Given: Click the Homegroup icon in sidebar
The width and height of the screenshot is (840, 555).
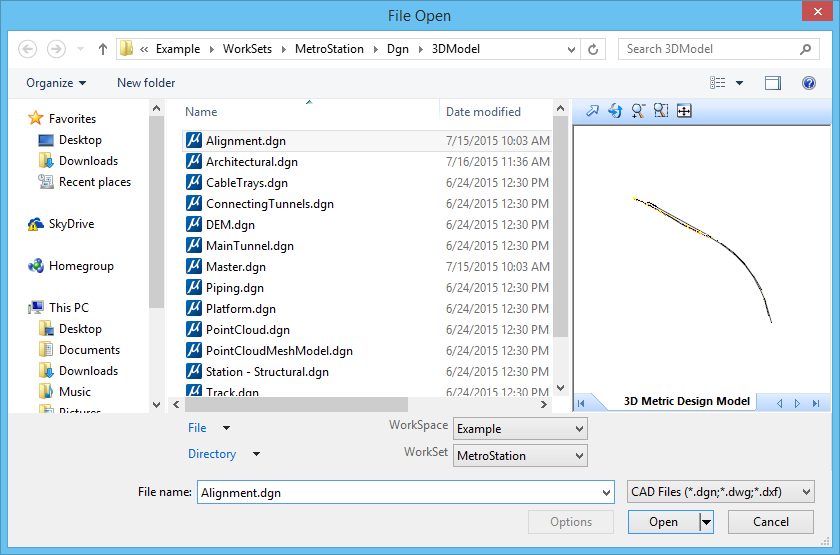Looking at the screenshot, I should click(x=36, y=266).
